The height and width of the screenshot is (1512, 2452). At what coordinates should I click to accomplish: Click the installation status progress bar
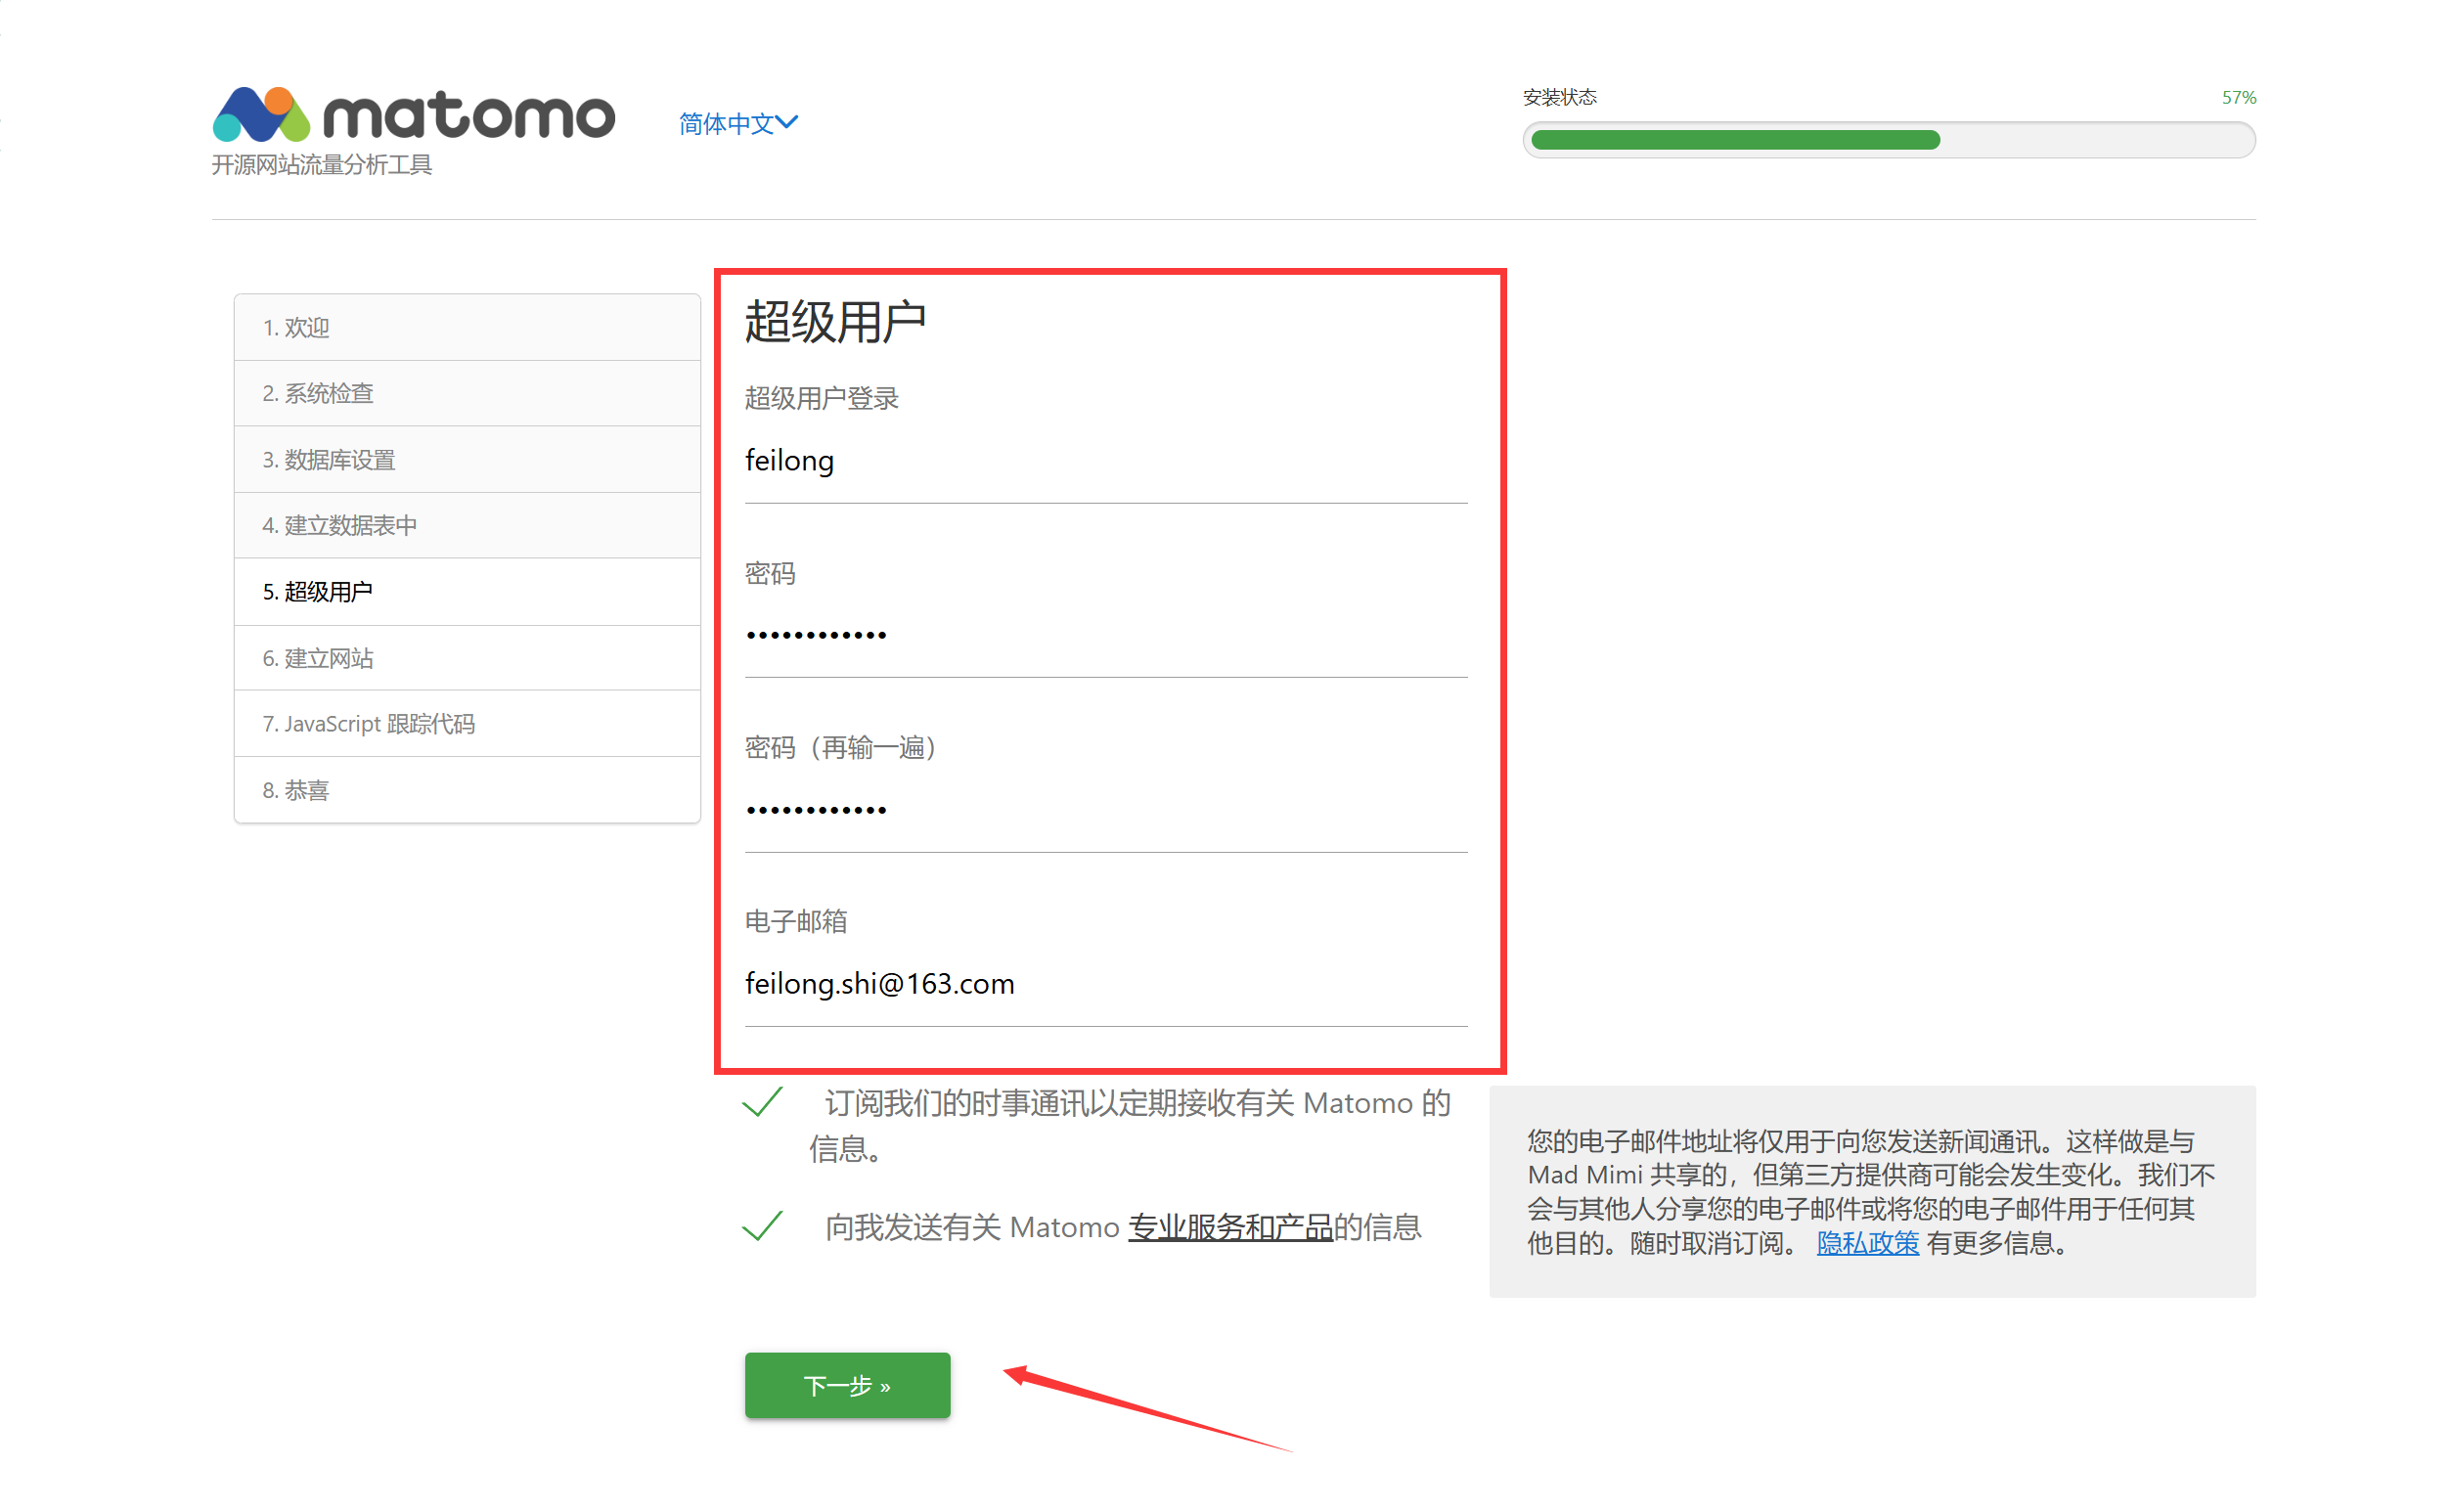1887,140
